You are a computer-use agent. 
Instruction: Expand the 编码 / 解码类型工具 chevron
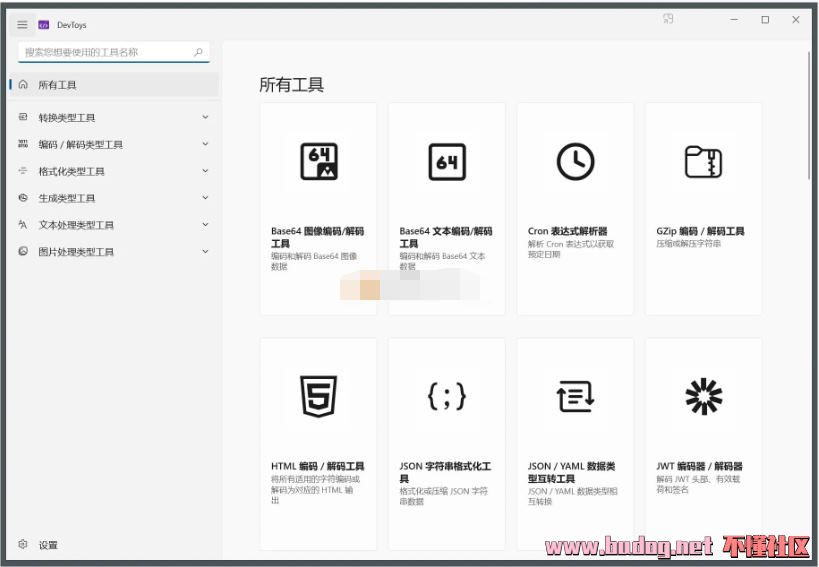(x=205, y=144)
